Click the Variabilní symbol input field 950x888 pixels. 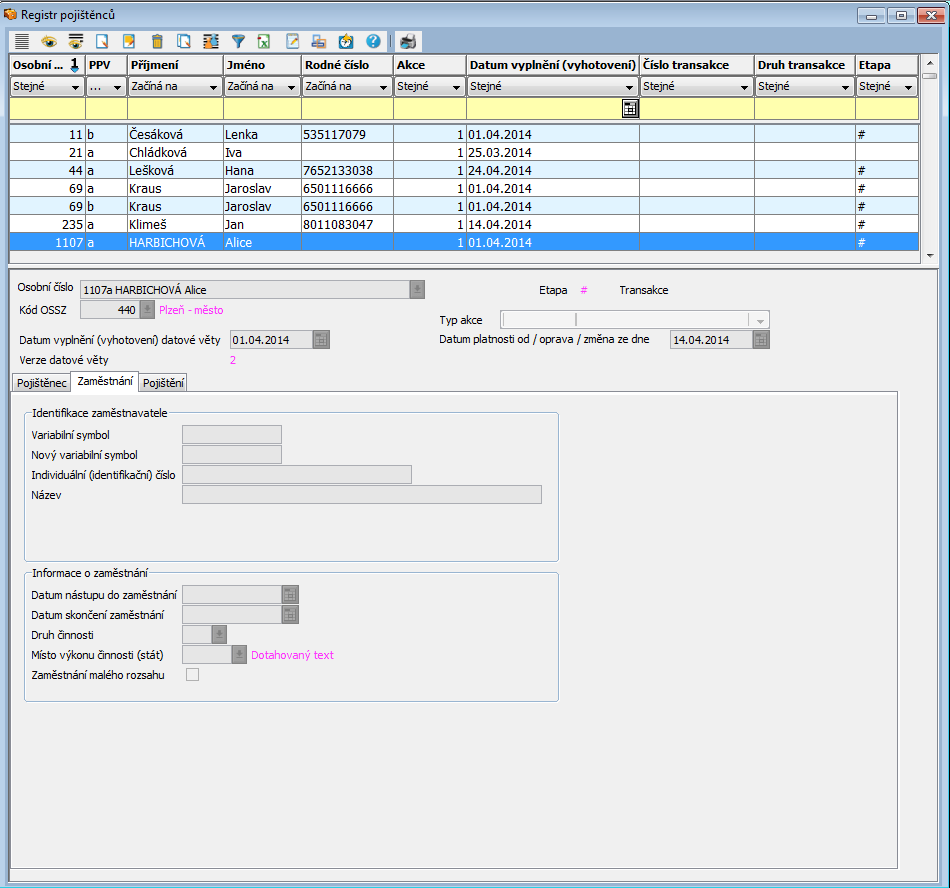pos(232,435)
